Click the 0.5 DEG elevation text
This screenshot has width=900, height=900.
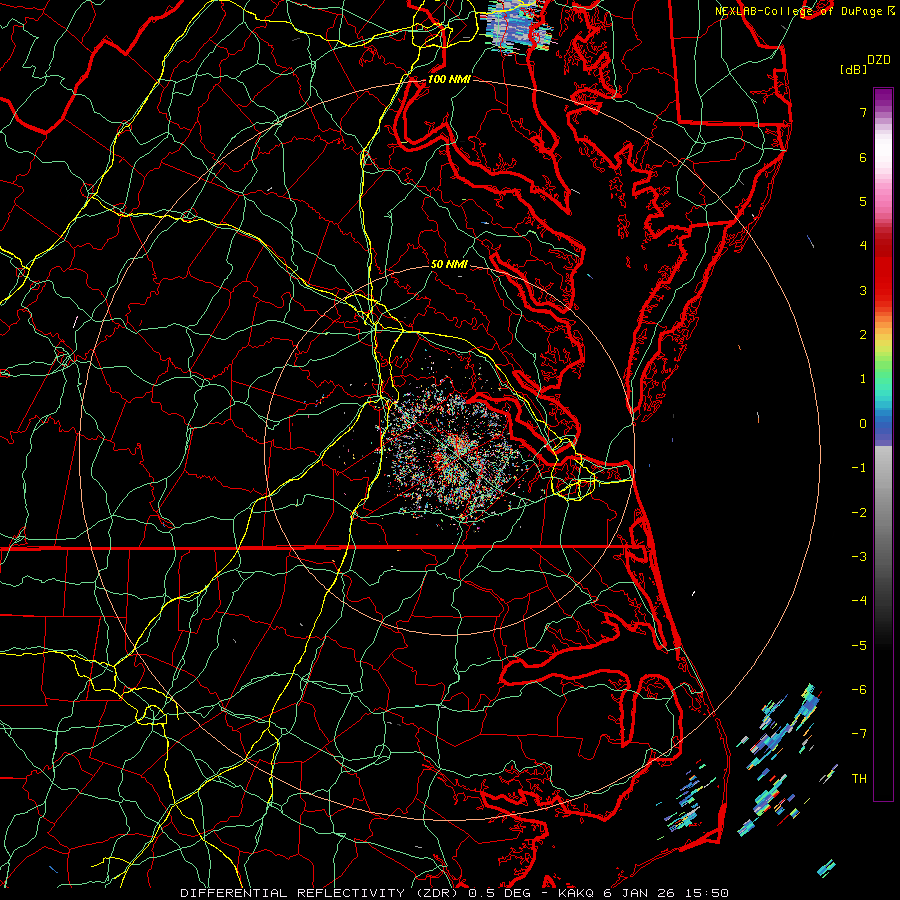pos(500,893)
